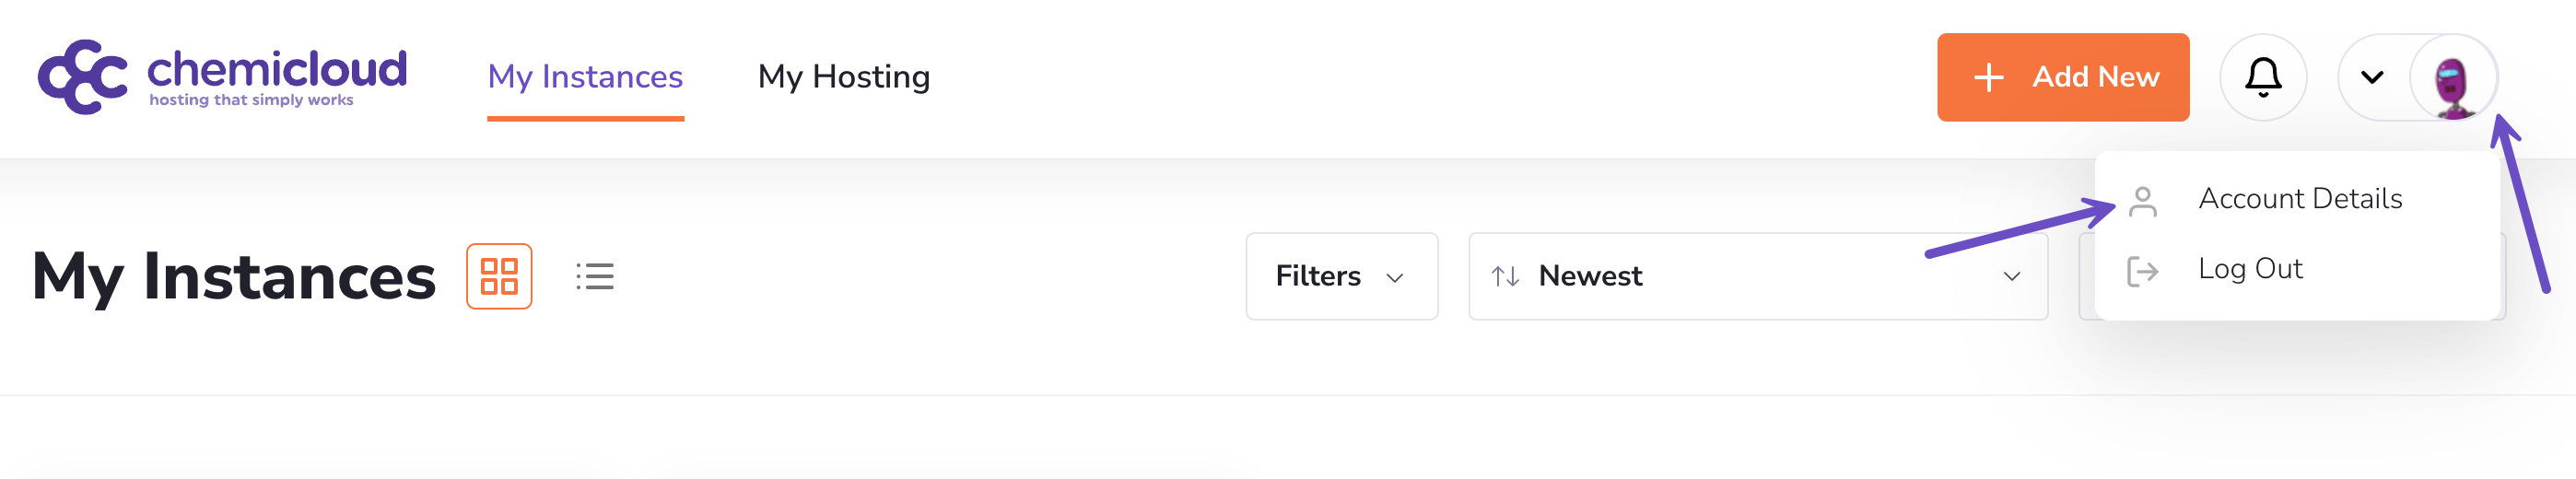Switch to grid view layout
This screenshot has width=2576, height=479.
point(499,277)
